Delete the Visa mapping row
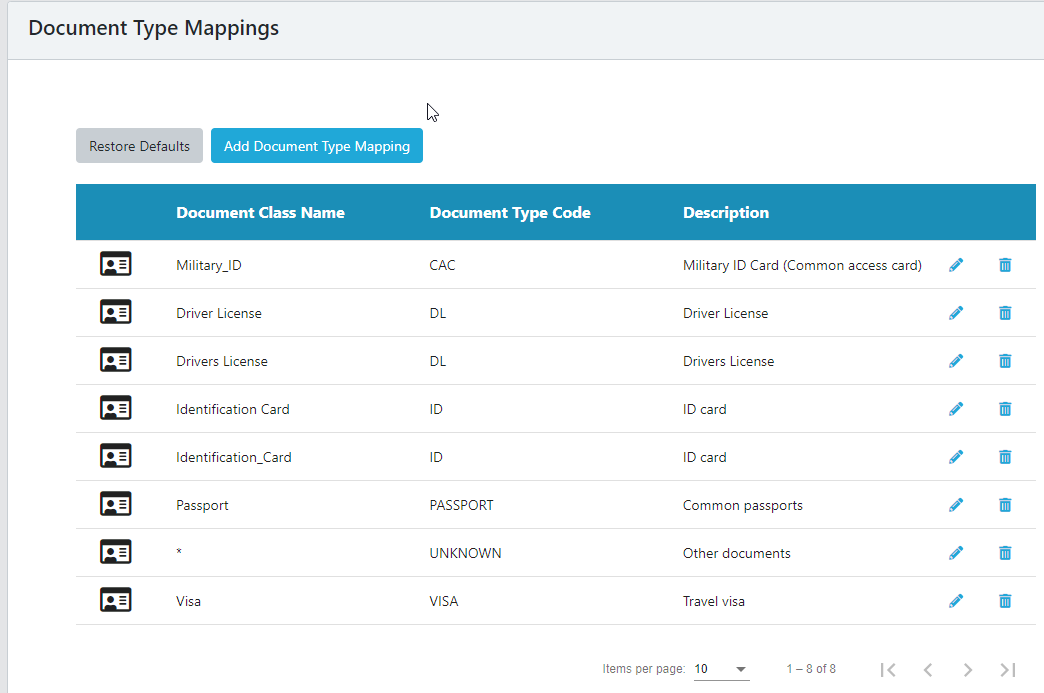This screenshot has width=1044, height=693. 1005,601
